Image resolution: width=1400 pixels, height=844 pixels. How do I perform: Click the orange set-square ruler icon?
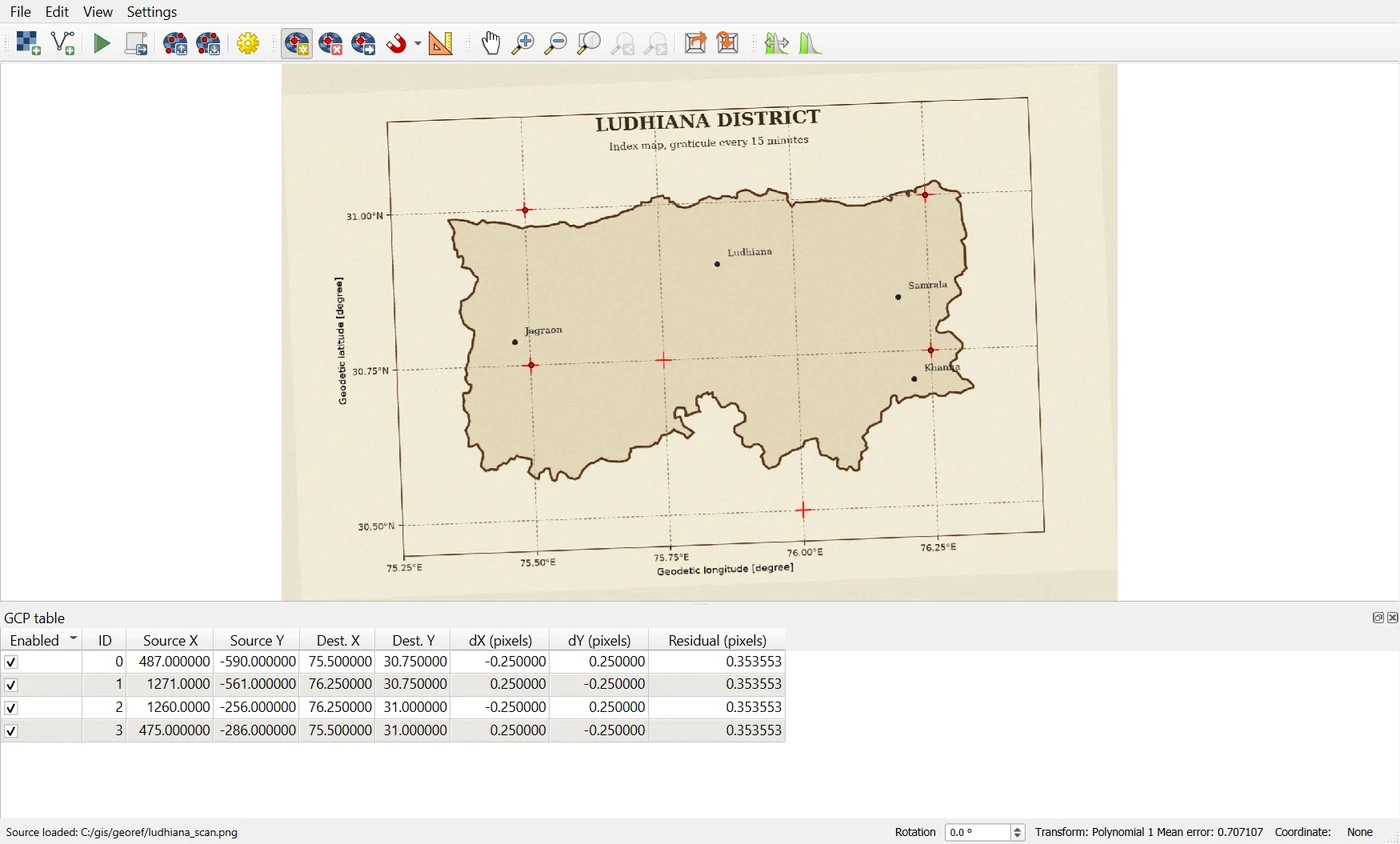[441, 43]
